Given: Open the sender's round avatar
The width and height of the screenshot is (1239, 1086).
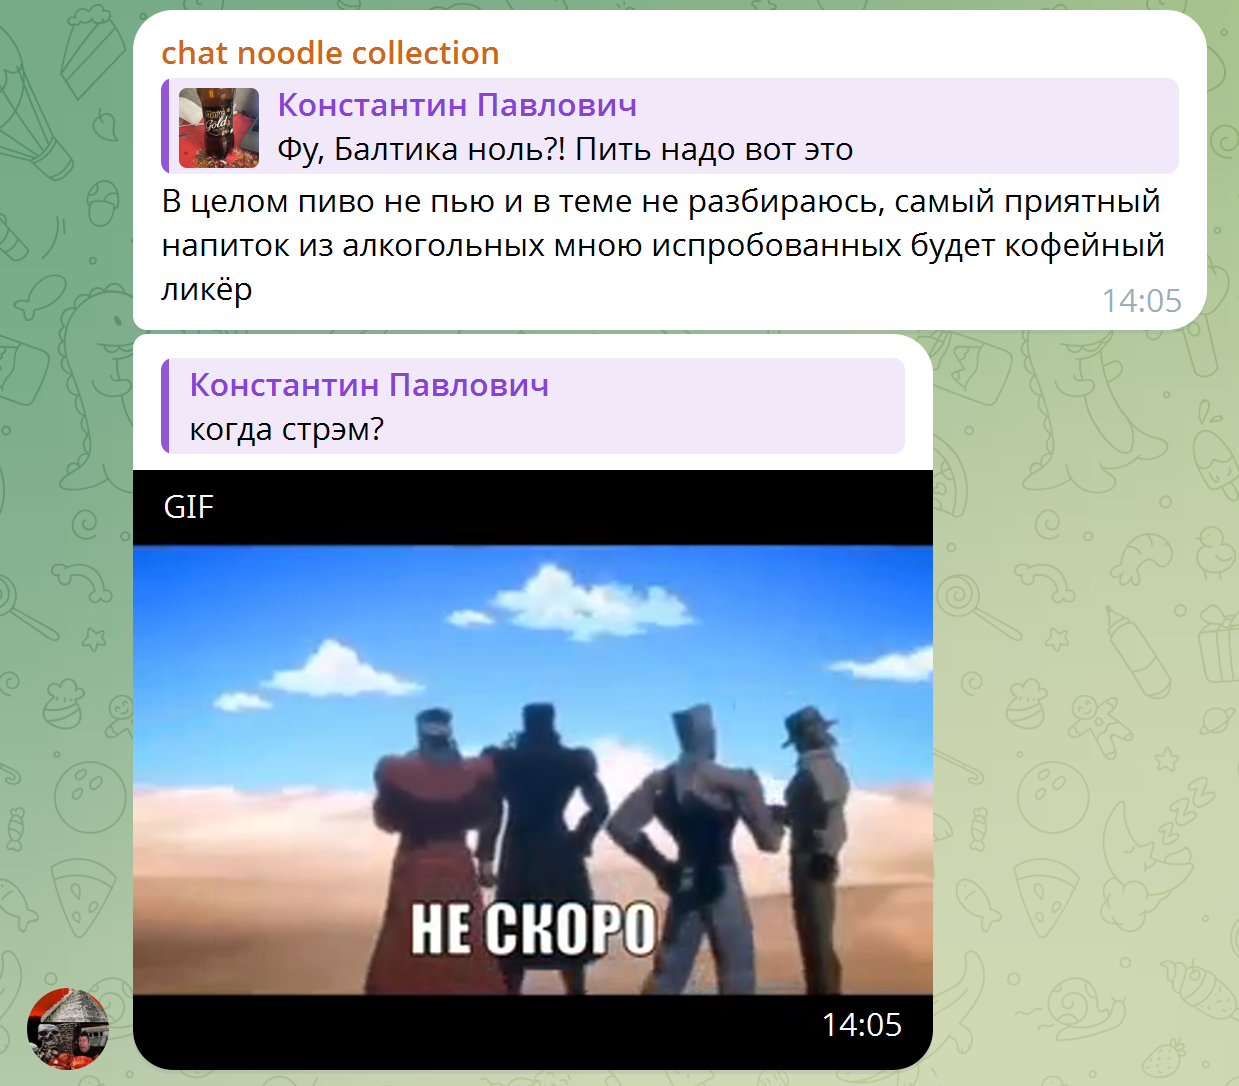Looking at the screenshot, I should [x=68, y=1029].
